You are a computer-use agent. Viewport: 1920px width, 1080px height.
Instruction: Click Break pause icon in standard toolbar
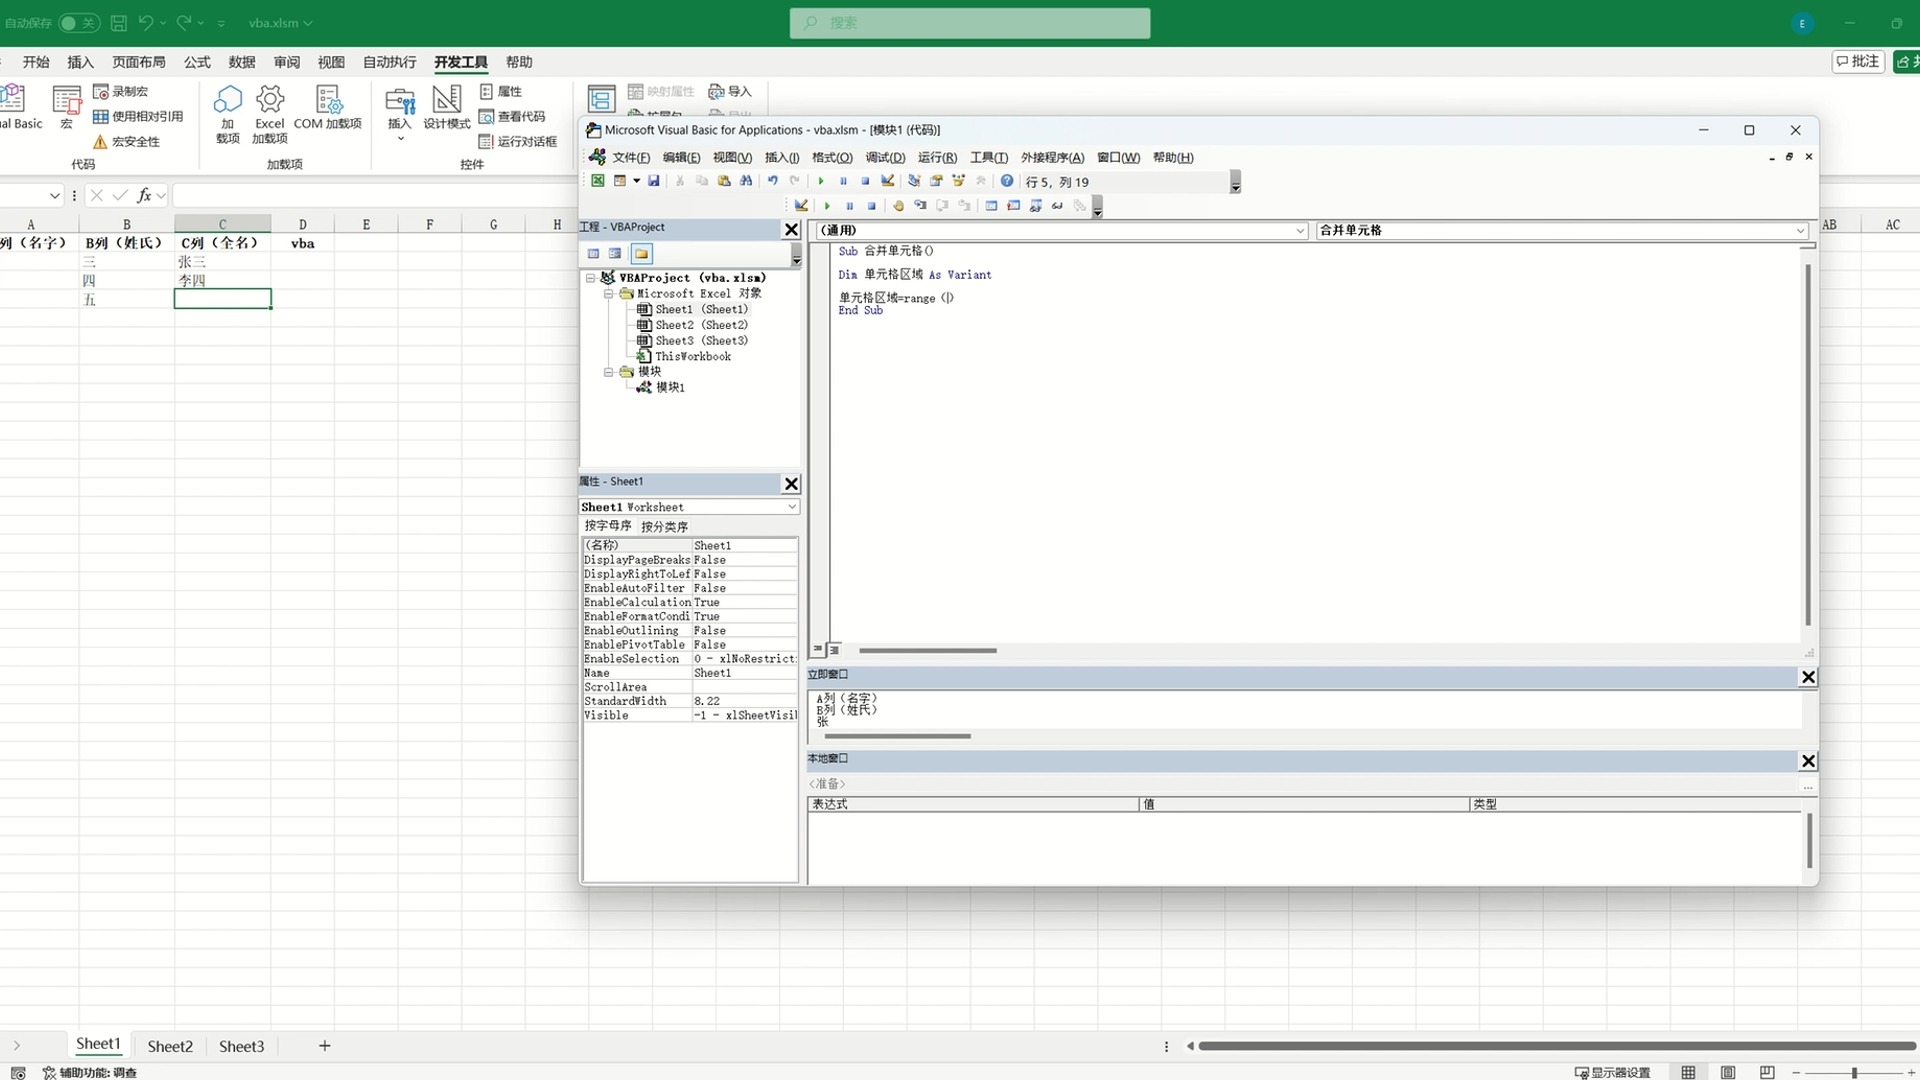pos(843,181)
